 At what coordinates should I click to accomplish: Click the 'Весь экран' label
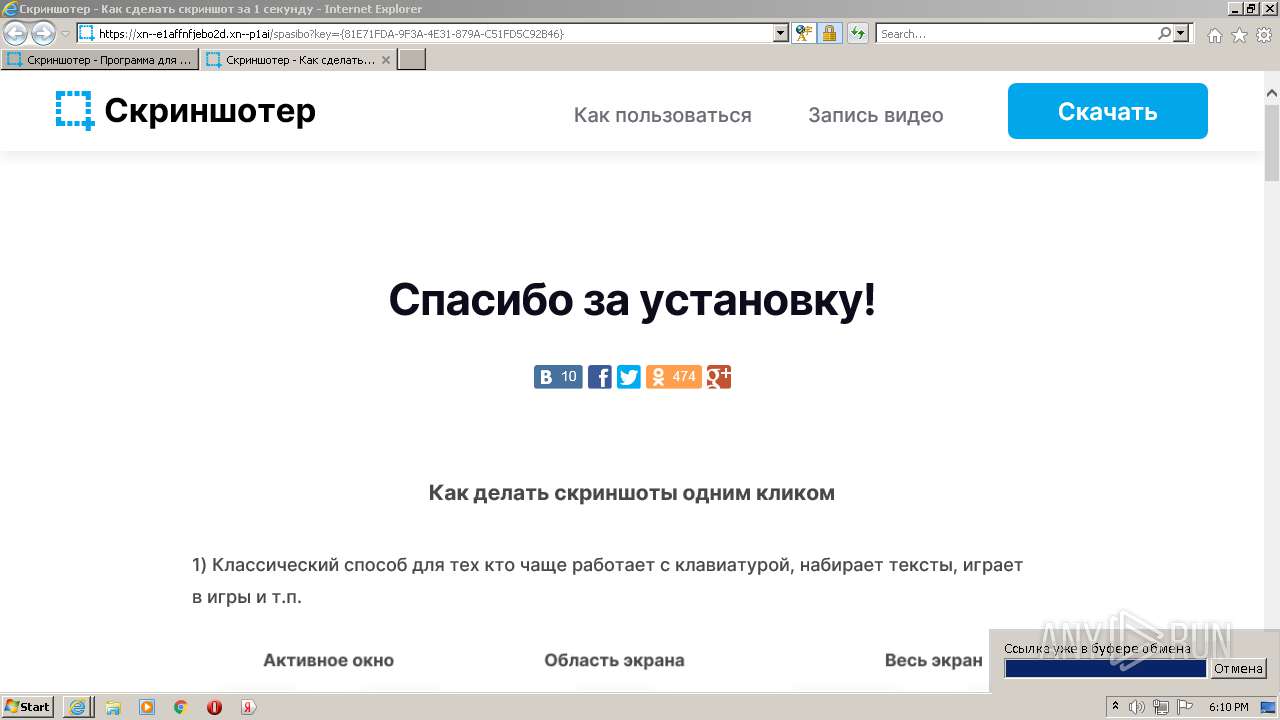933,660
